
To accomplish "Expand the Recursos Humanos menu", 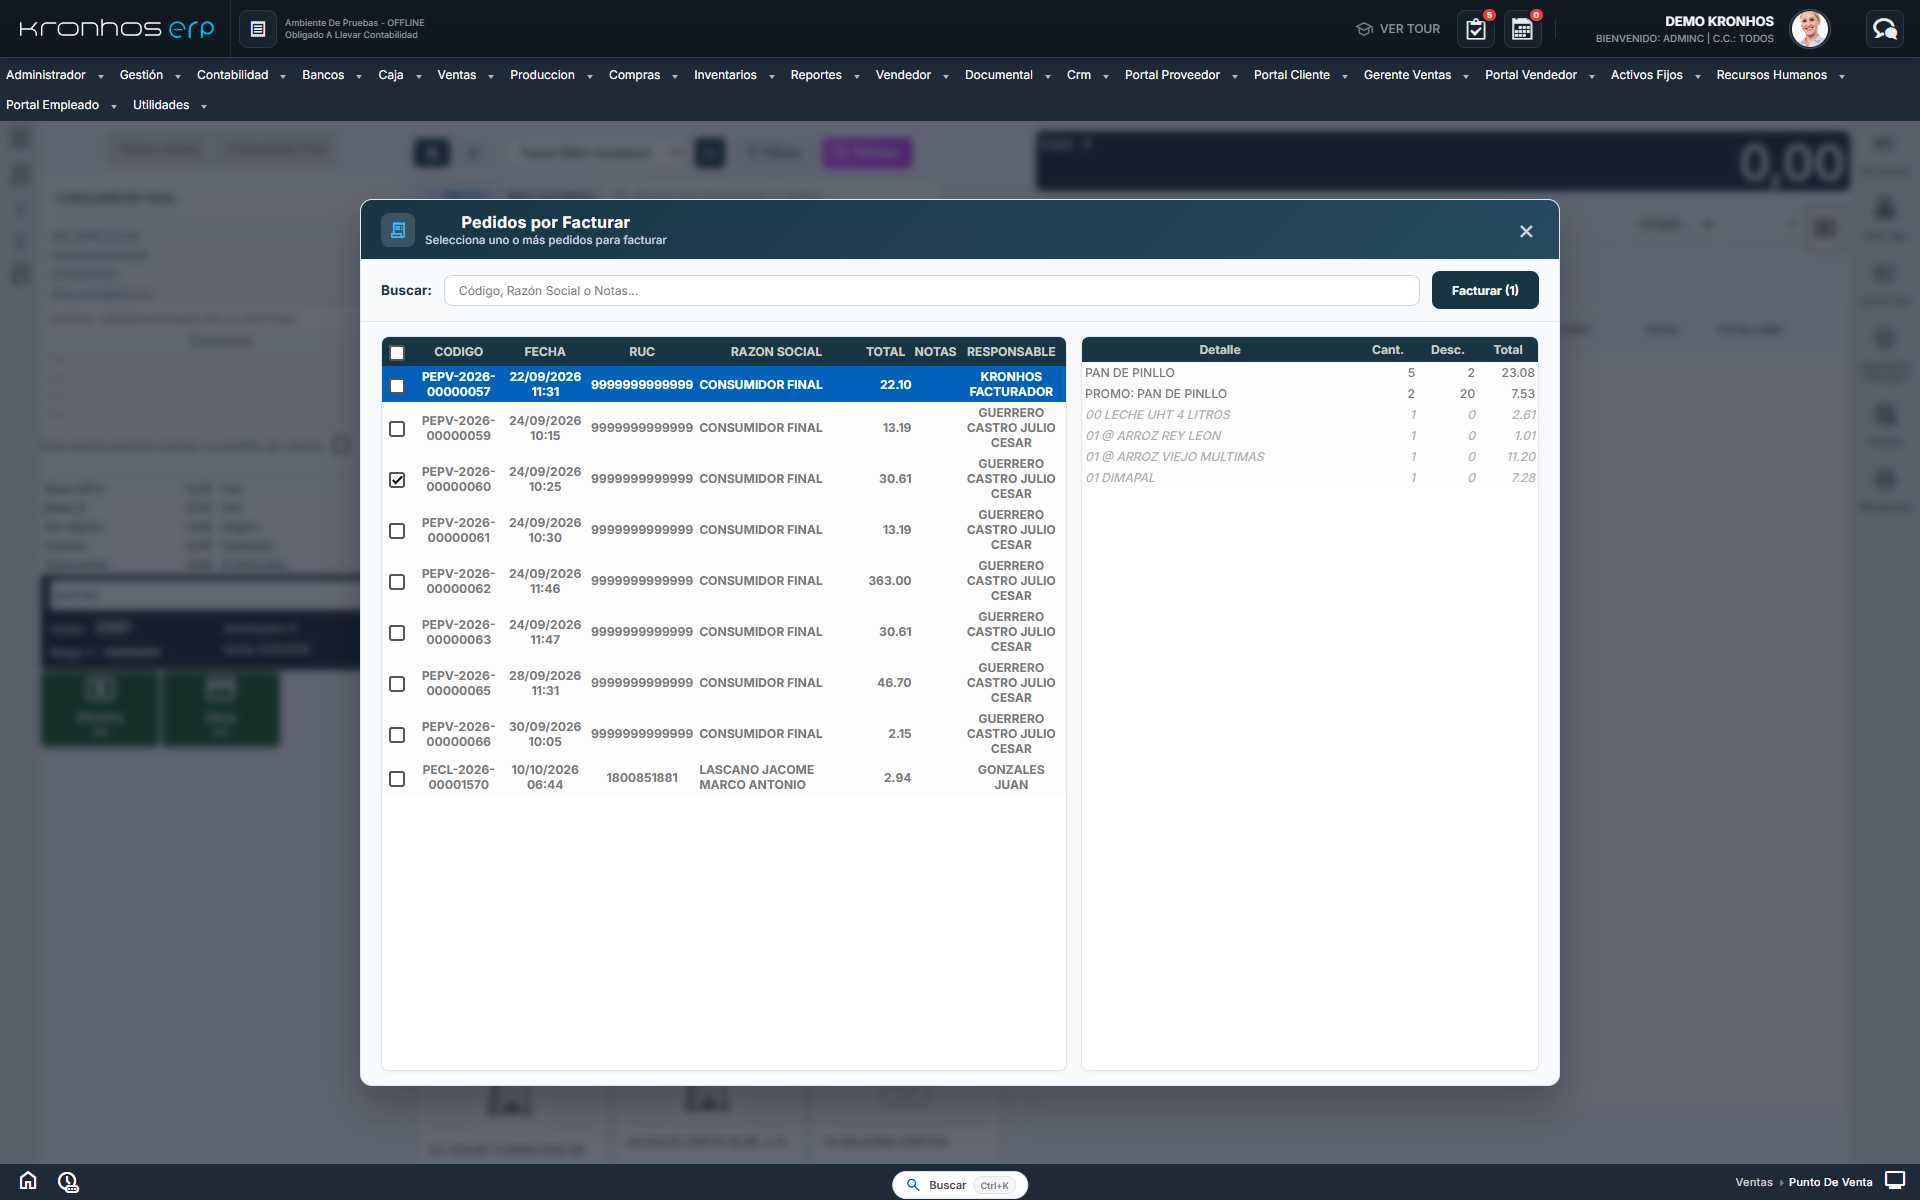I will click(1780, 75).
